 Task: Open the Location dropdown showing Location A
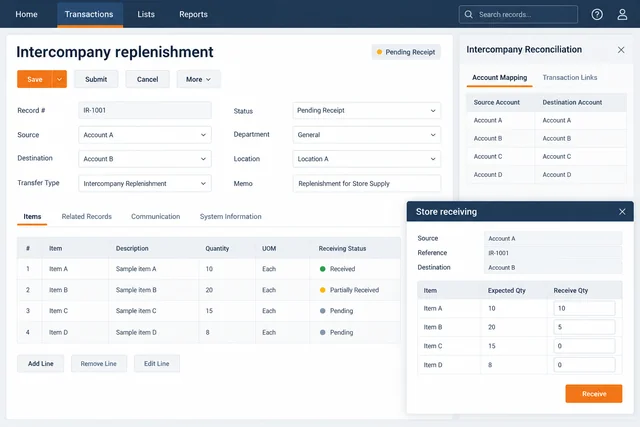point(367,159)
